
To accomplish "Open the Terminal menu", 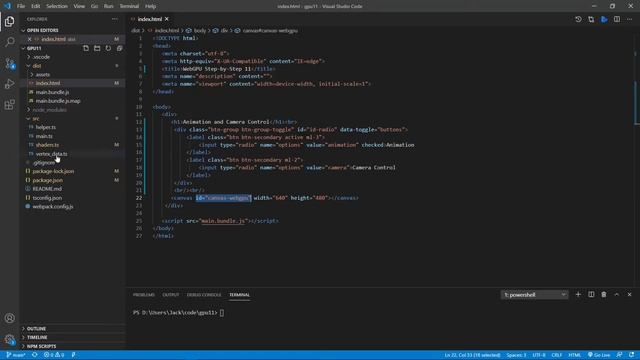I will (129, 6).
